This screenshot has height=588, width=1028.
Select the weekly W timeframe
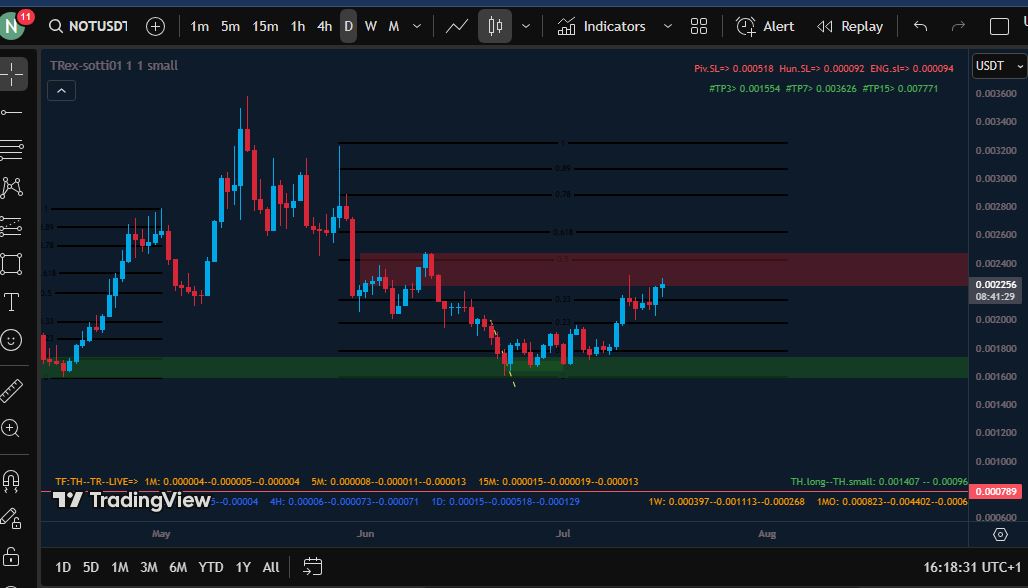[370, 26]
